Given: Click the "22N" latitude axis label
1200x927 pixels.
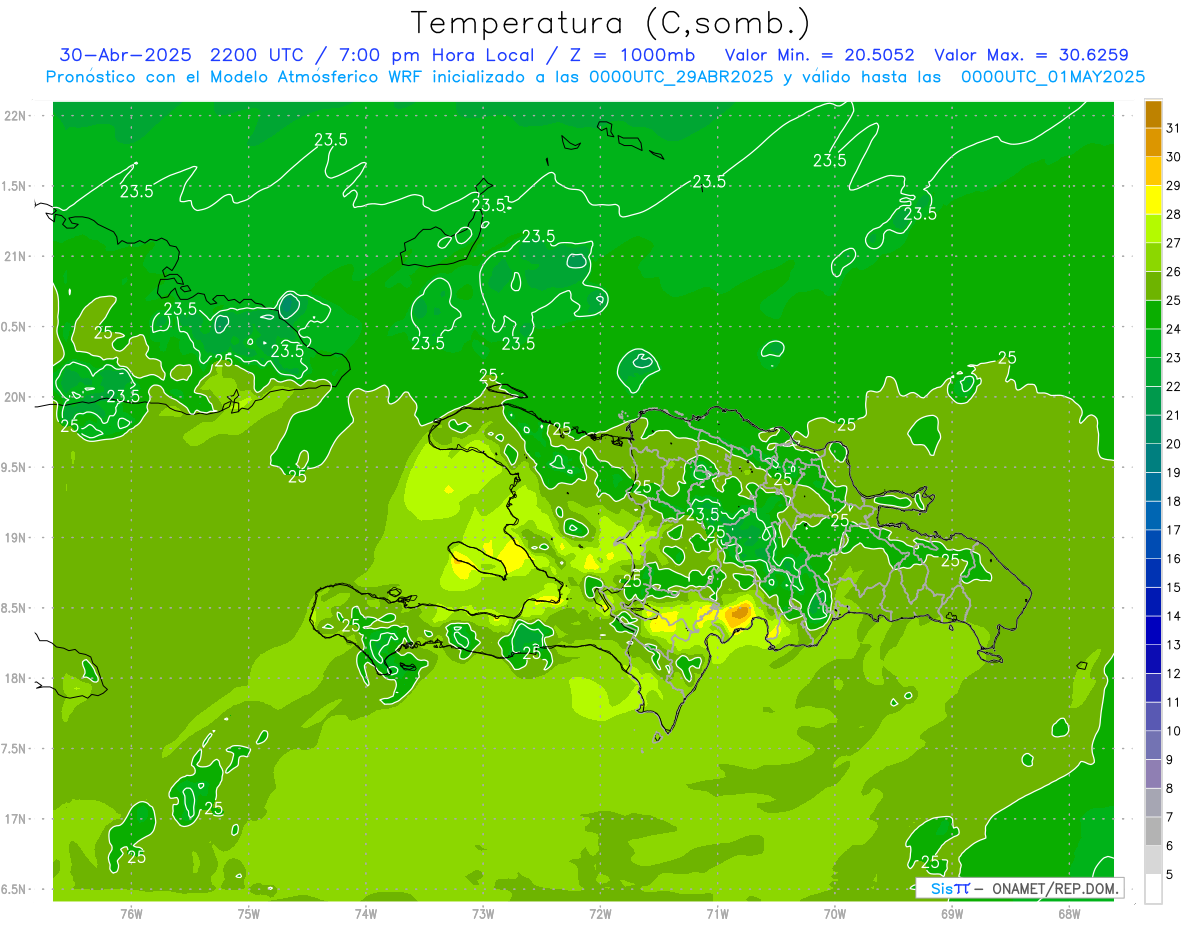Looking at the screenshot, I should pos(17,116).
